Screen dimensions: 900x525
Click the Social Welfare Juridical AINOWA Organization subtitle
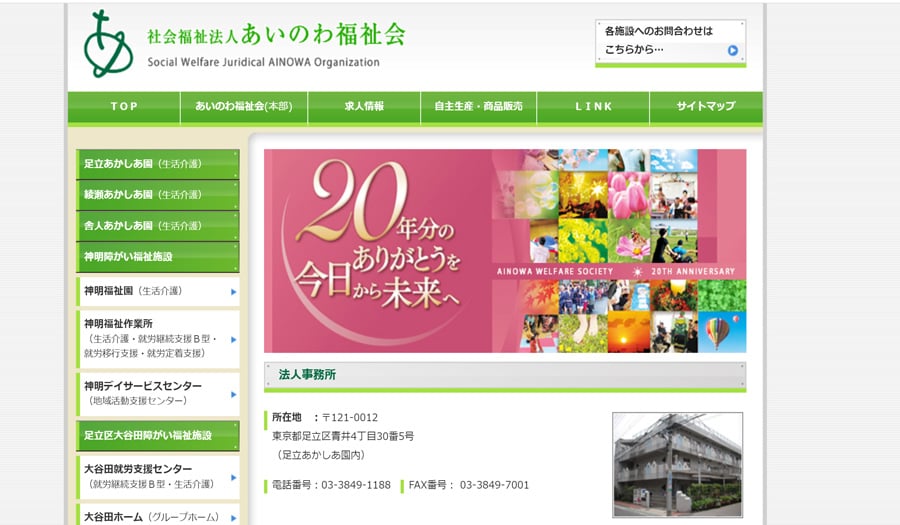point(263,62)
